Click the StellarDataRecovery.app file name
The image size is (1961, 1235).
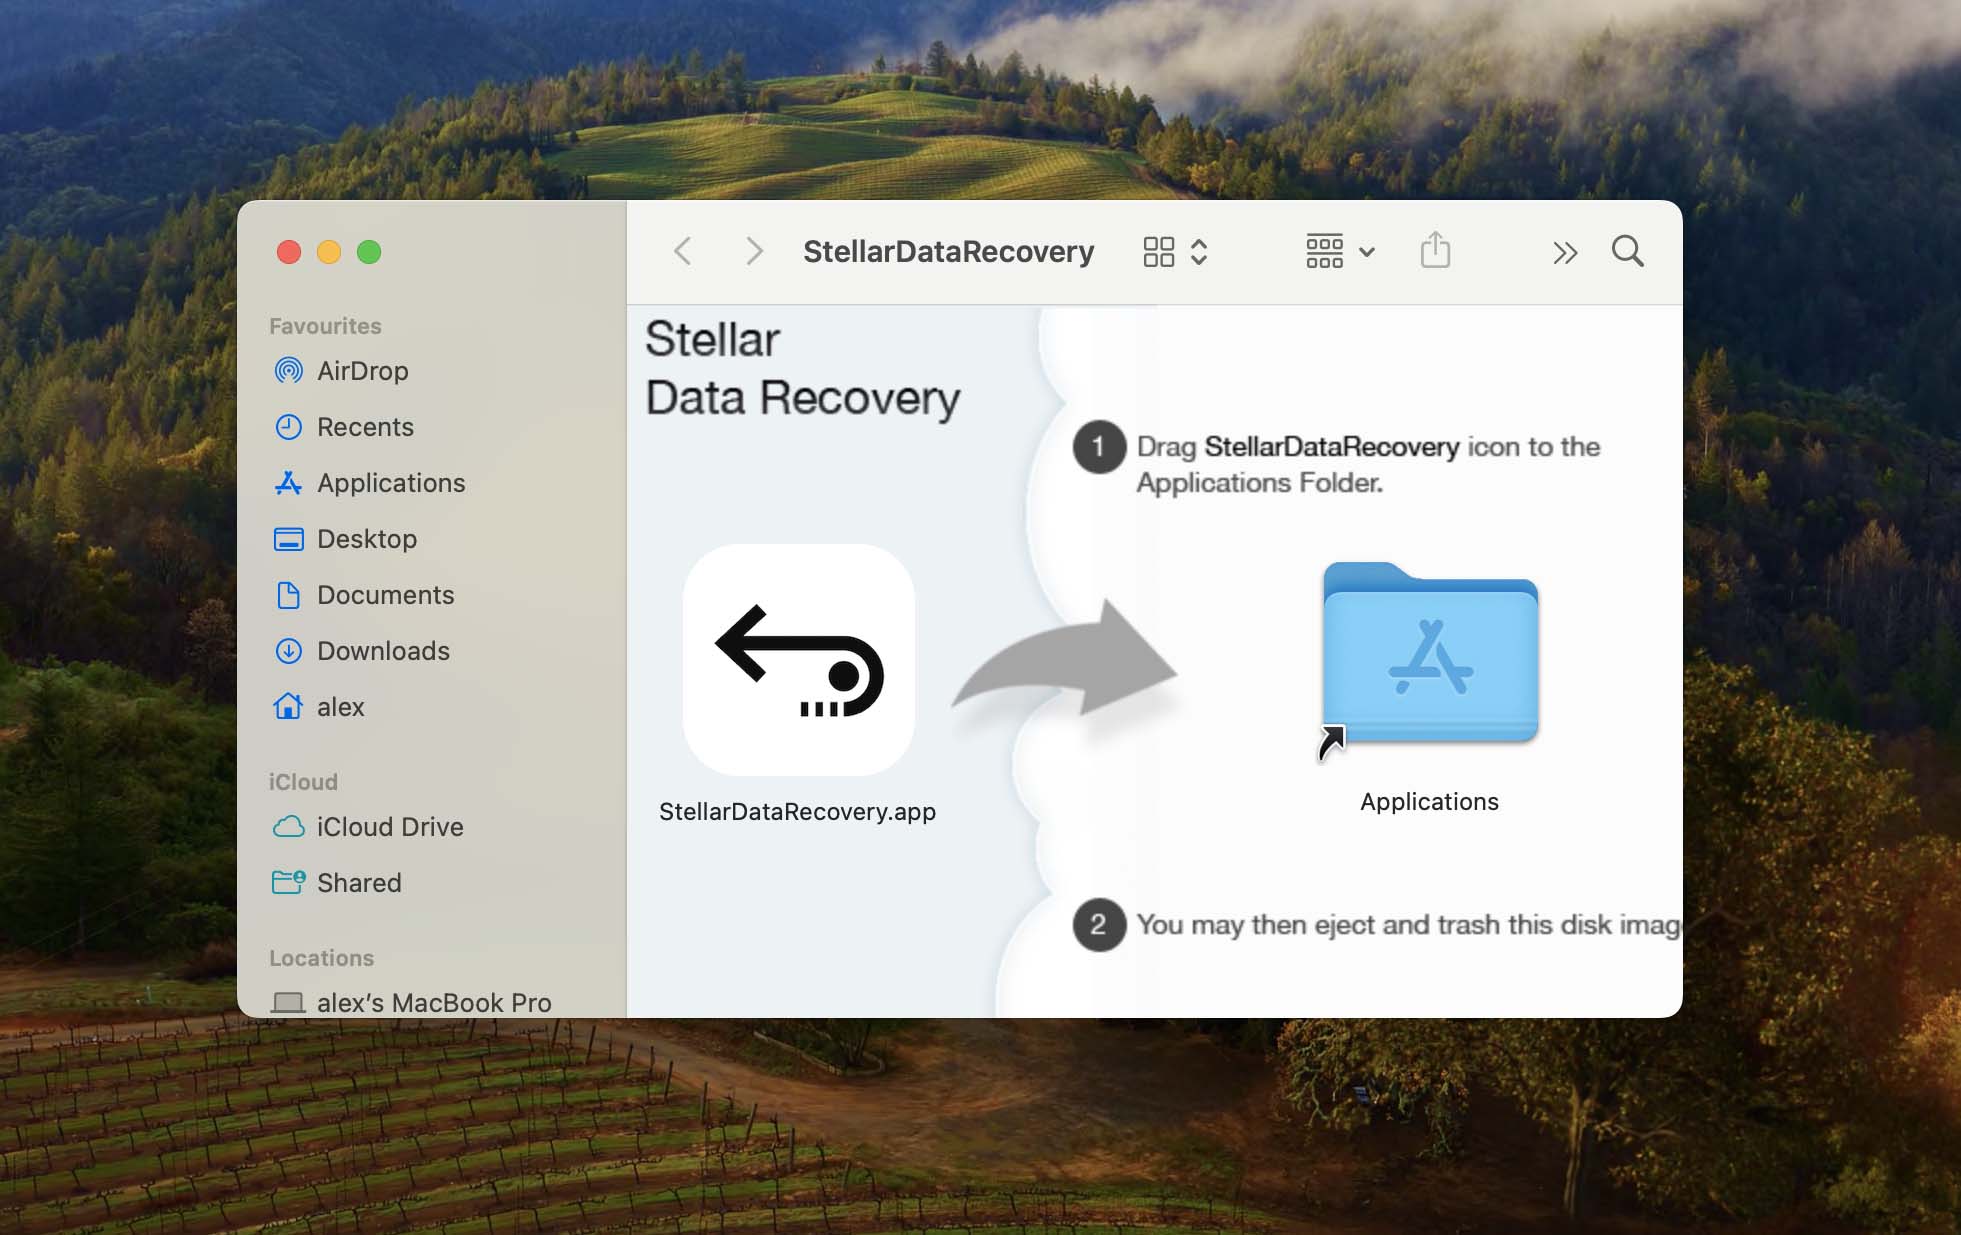click(798, 811)
